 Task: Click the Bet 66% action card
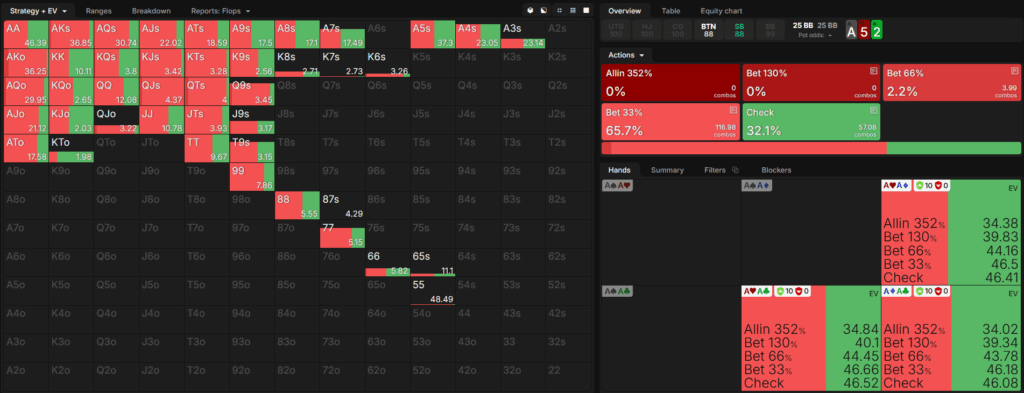tap(952, 82)
